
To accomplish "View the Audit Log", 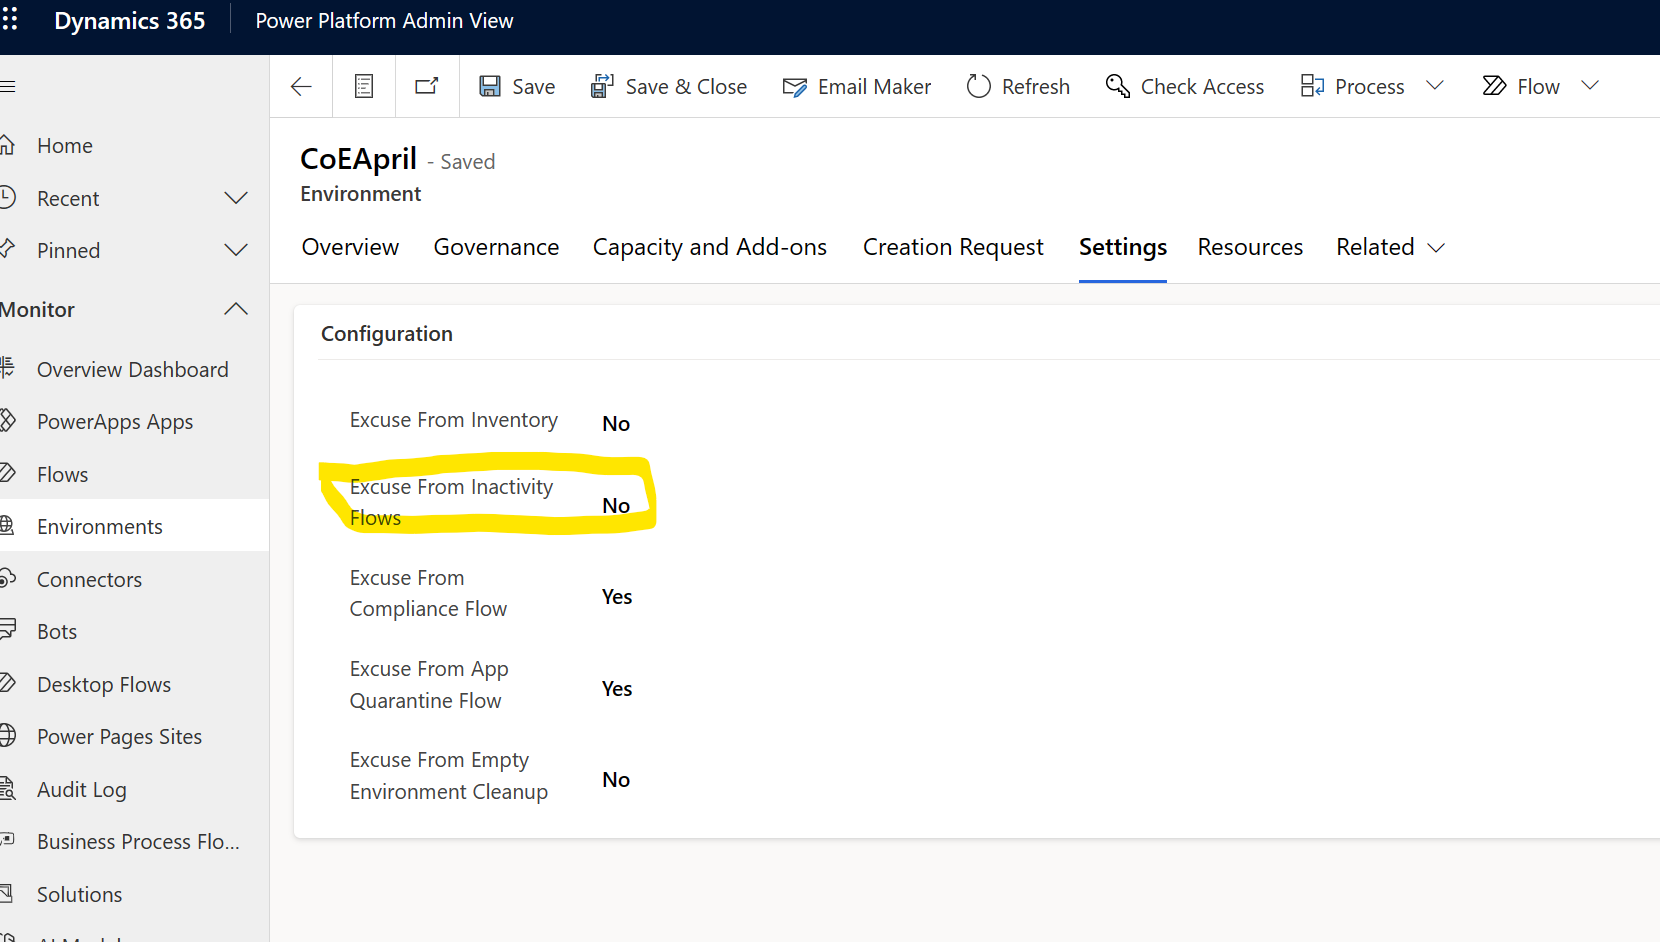I will [81, 789].
